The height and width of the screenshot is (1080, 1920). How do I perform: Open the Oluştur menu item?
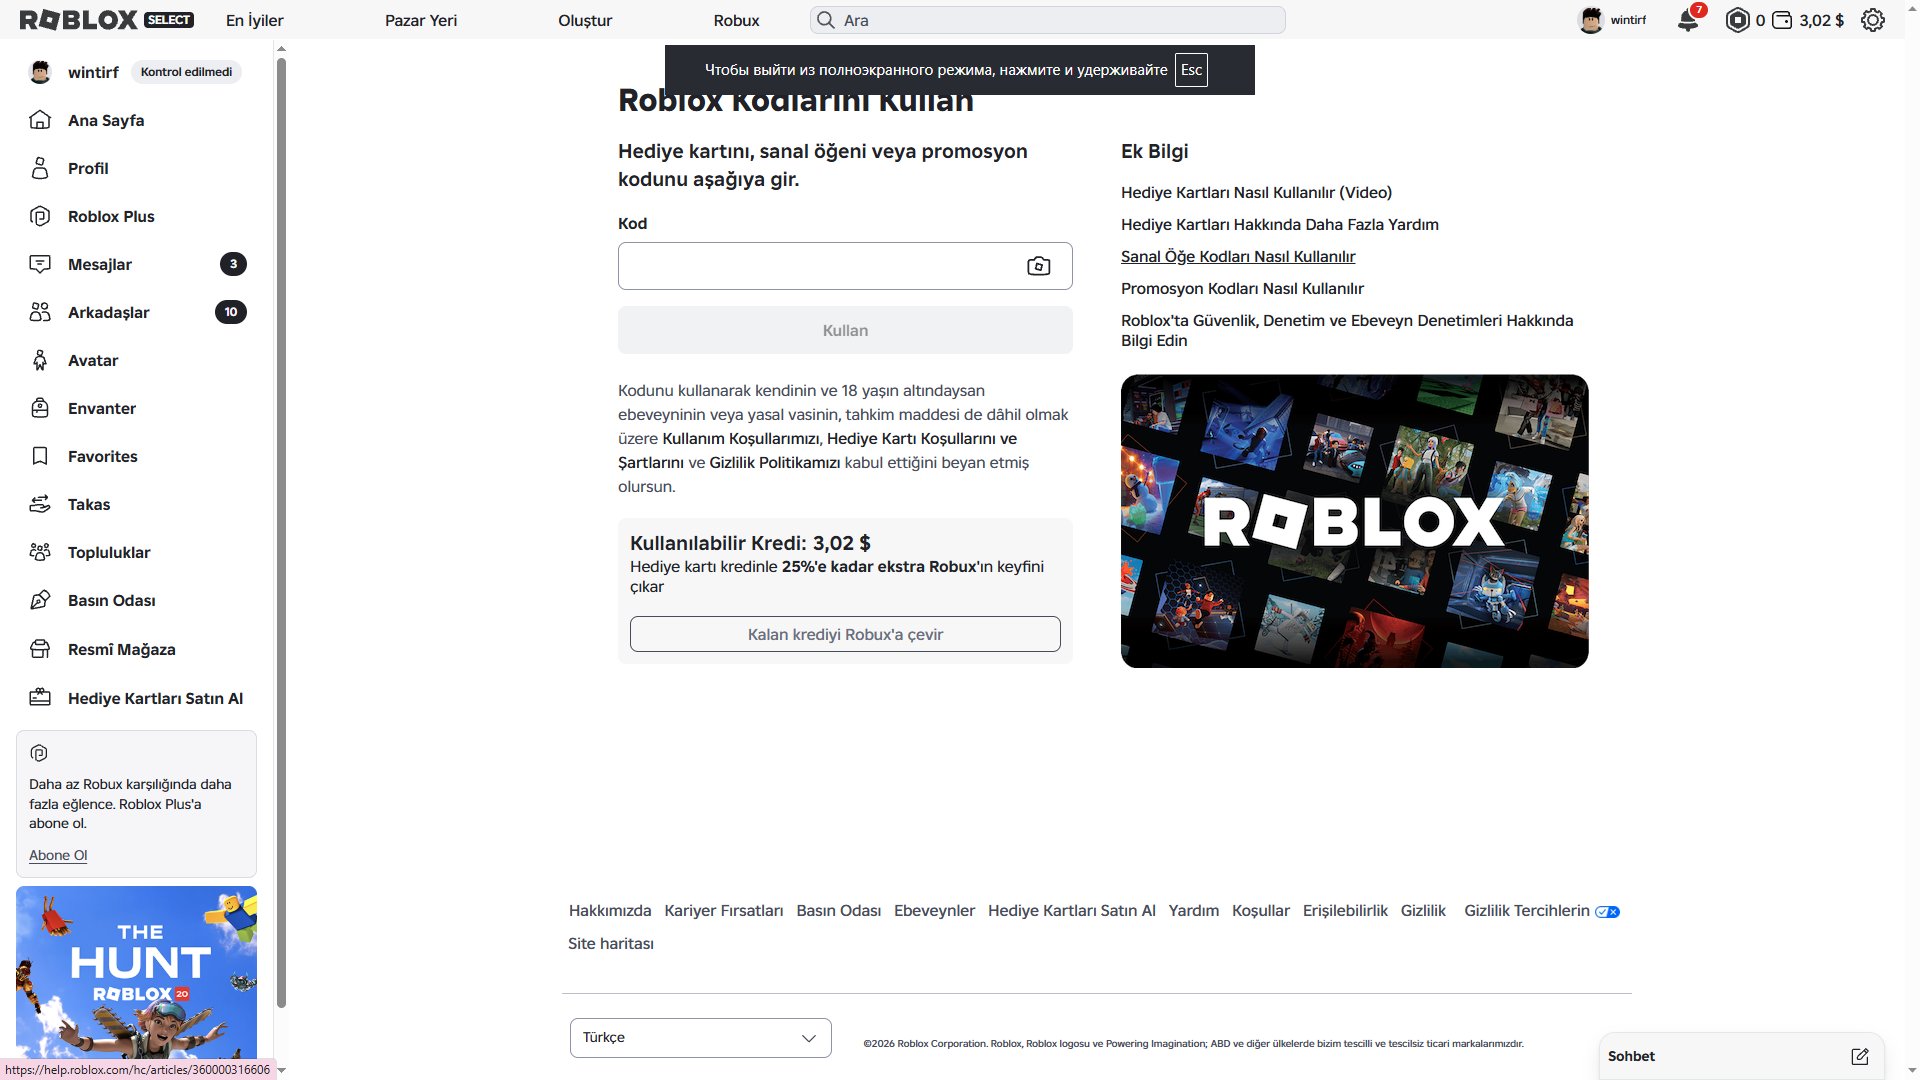tap(585, 20)
